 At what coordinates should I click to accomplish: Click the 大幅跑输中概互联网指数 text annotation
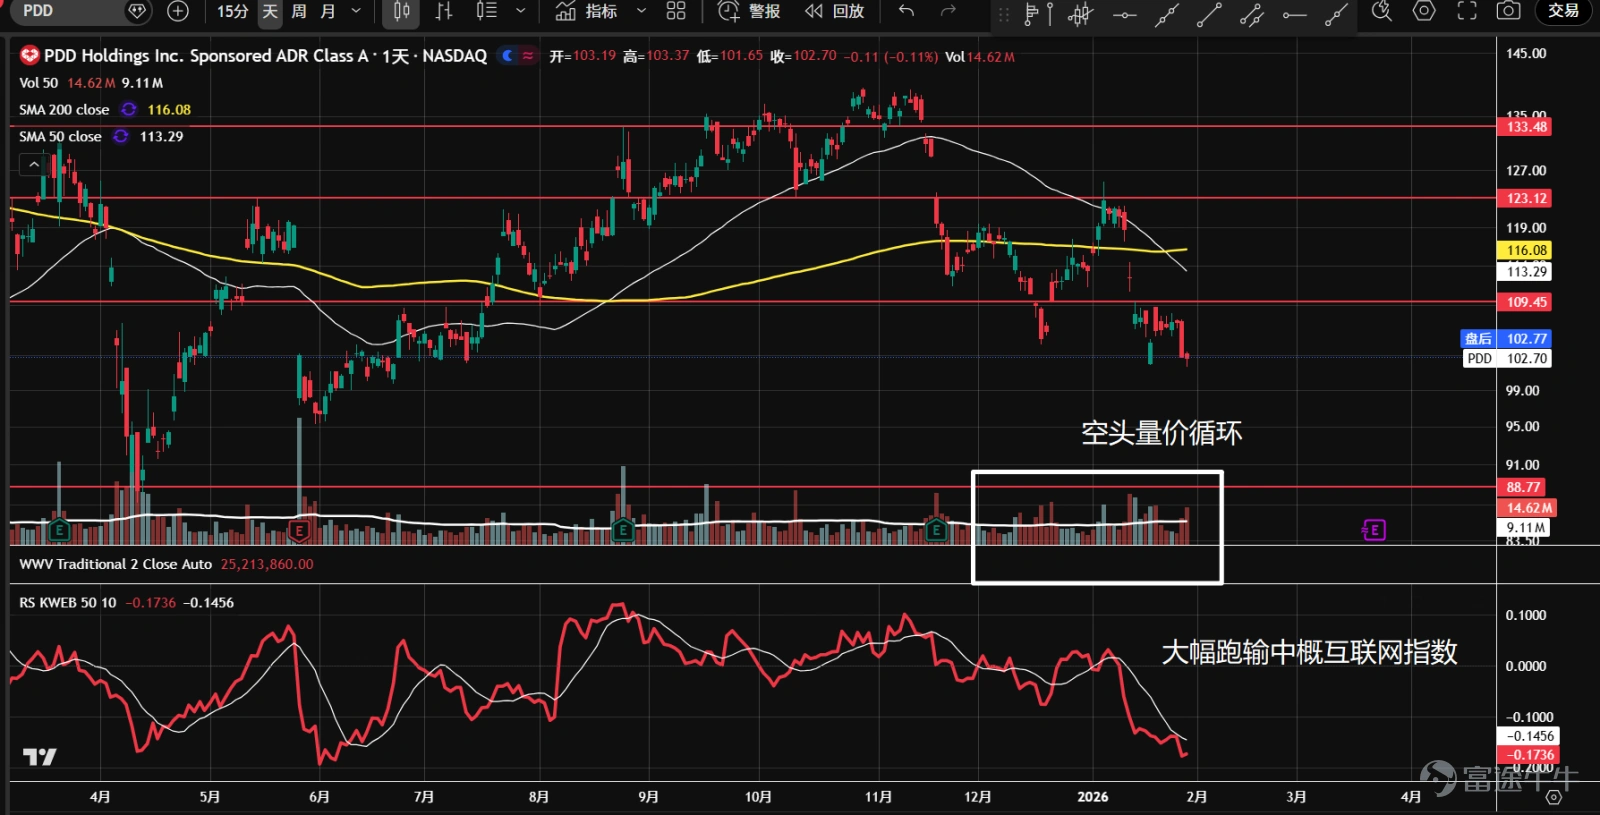[1309, 652]
